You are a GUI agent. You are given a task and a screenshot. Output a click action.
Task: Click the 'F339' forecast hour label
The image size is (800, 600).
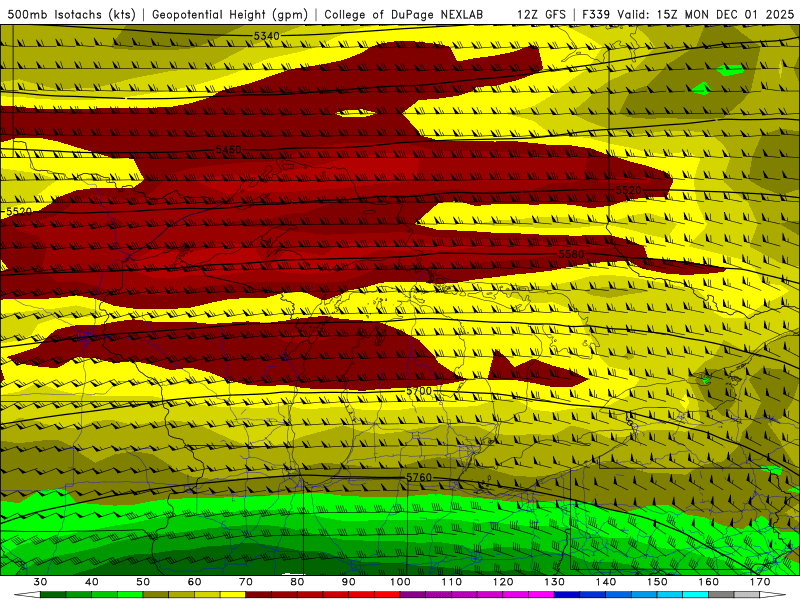pyautogui.click(x=596, y=14)
